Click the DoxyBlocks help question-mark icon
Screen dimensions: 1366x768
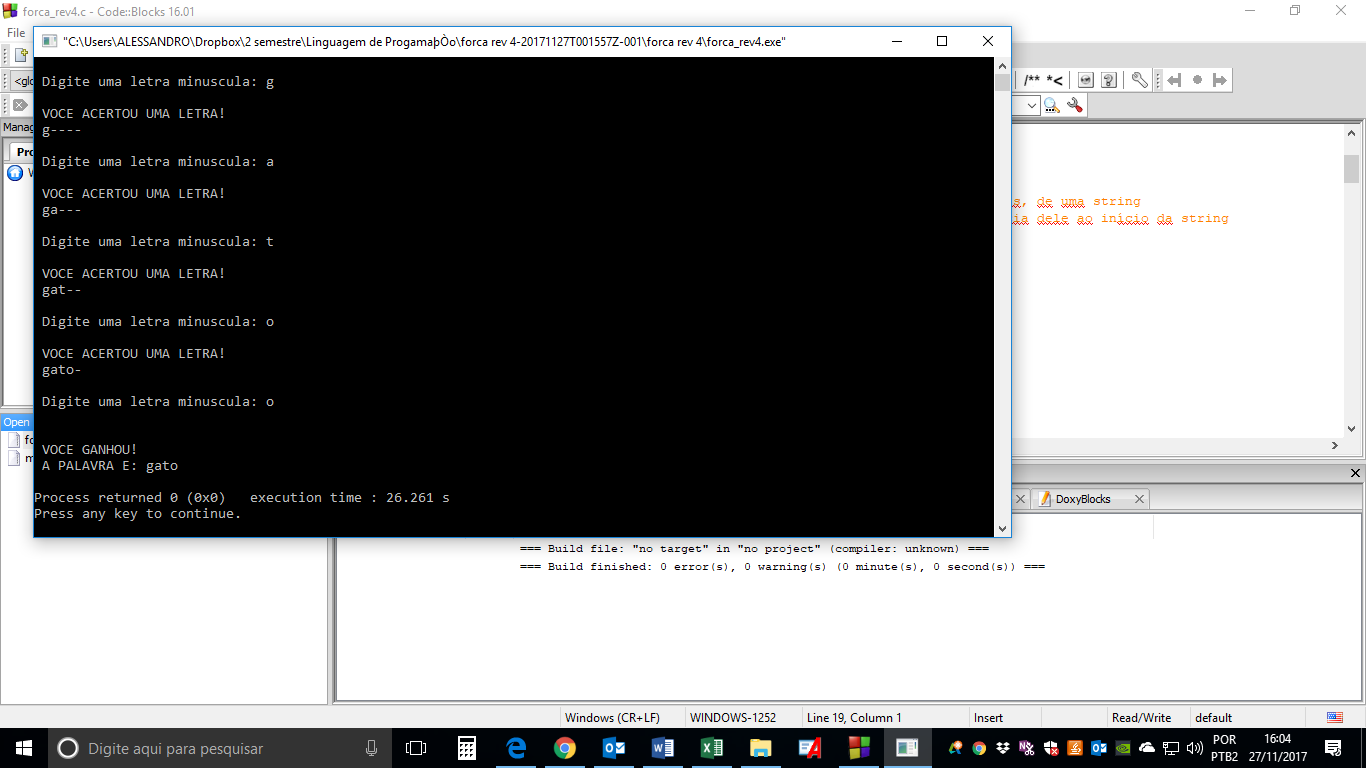(1108, 80)
